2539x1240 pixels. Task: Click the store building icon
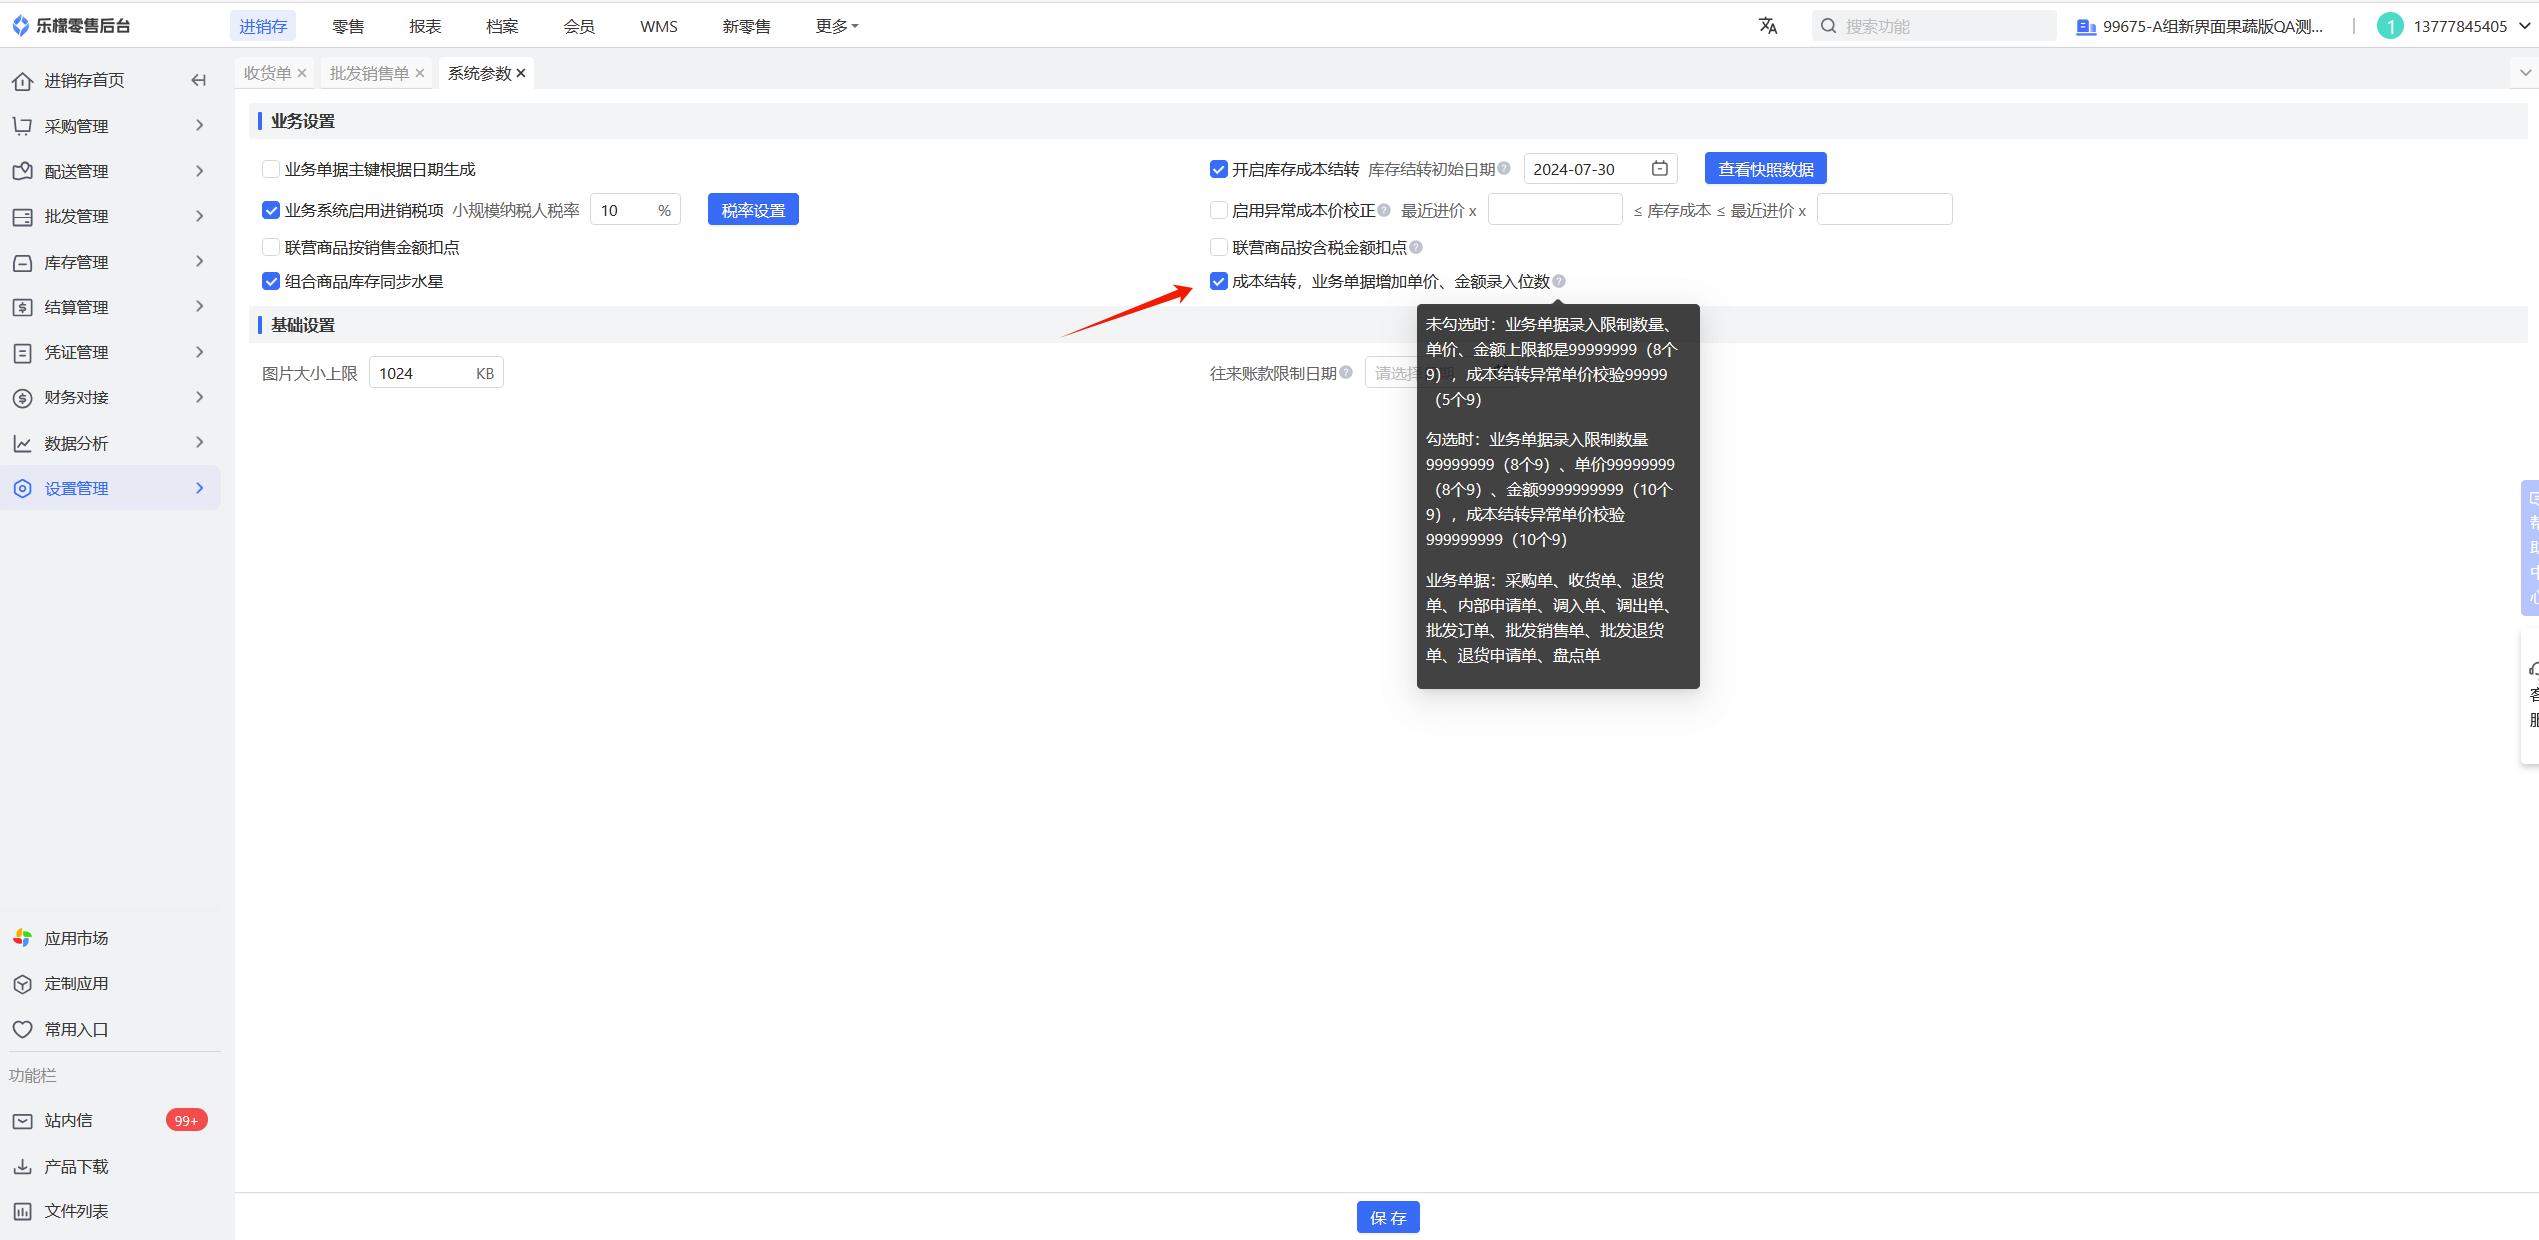(x=2085, y=26)
